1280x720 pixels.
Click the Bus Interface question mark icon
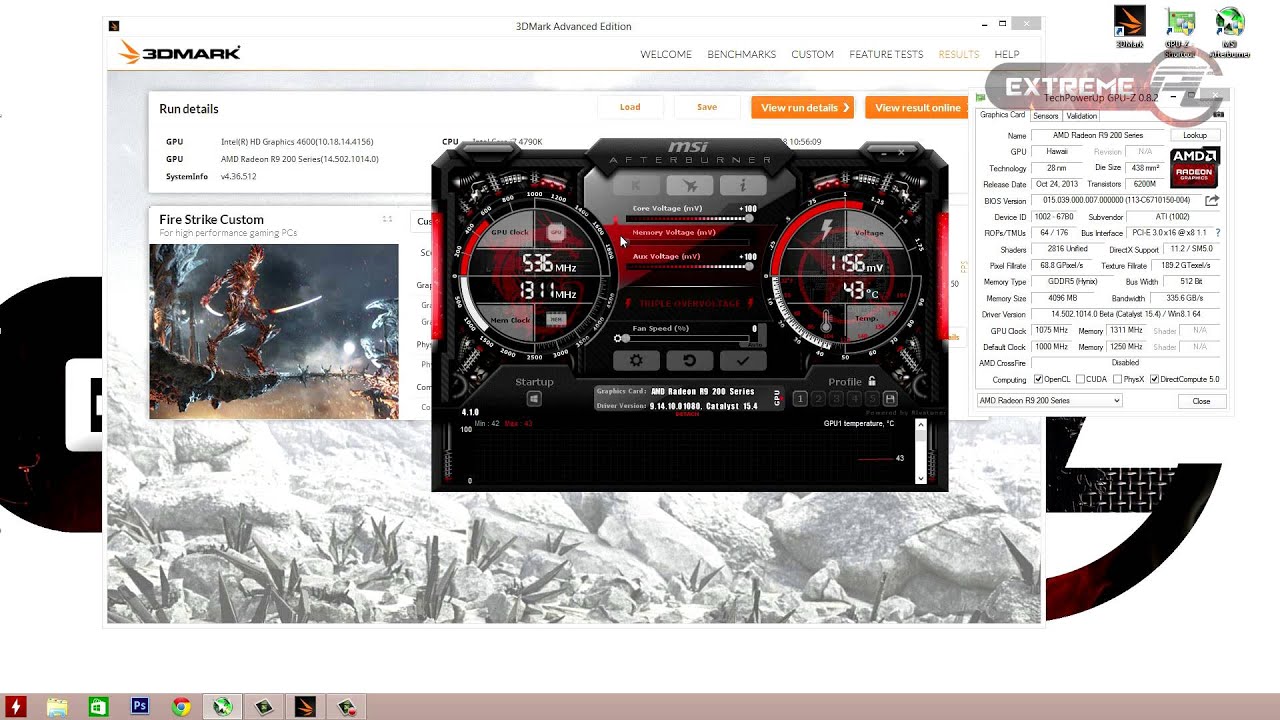tap(1217, 233)
